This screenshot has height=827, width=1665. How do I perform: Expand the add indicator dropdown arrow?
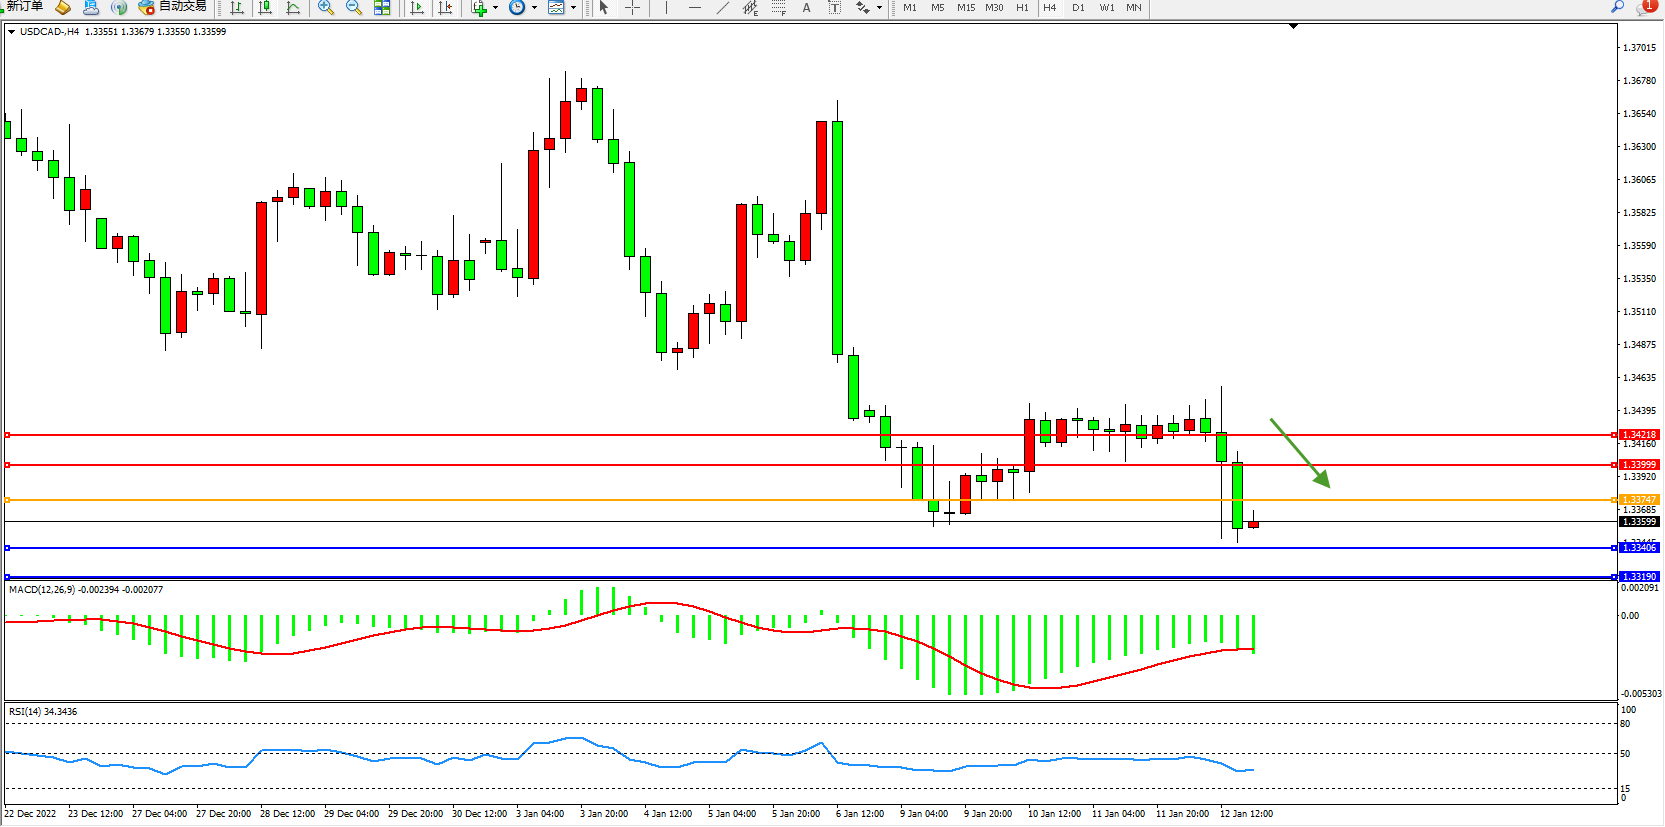pos(495,8)
